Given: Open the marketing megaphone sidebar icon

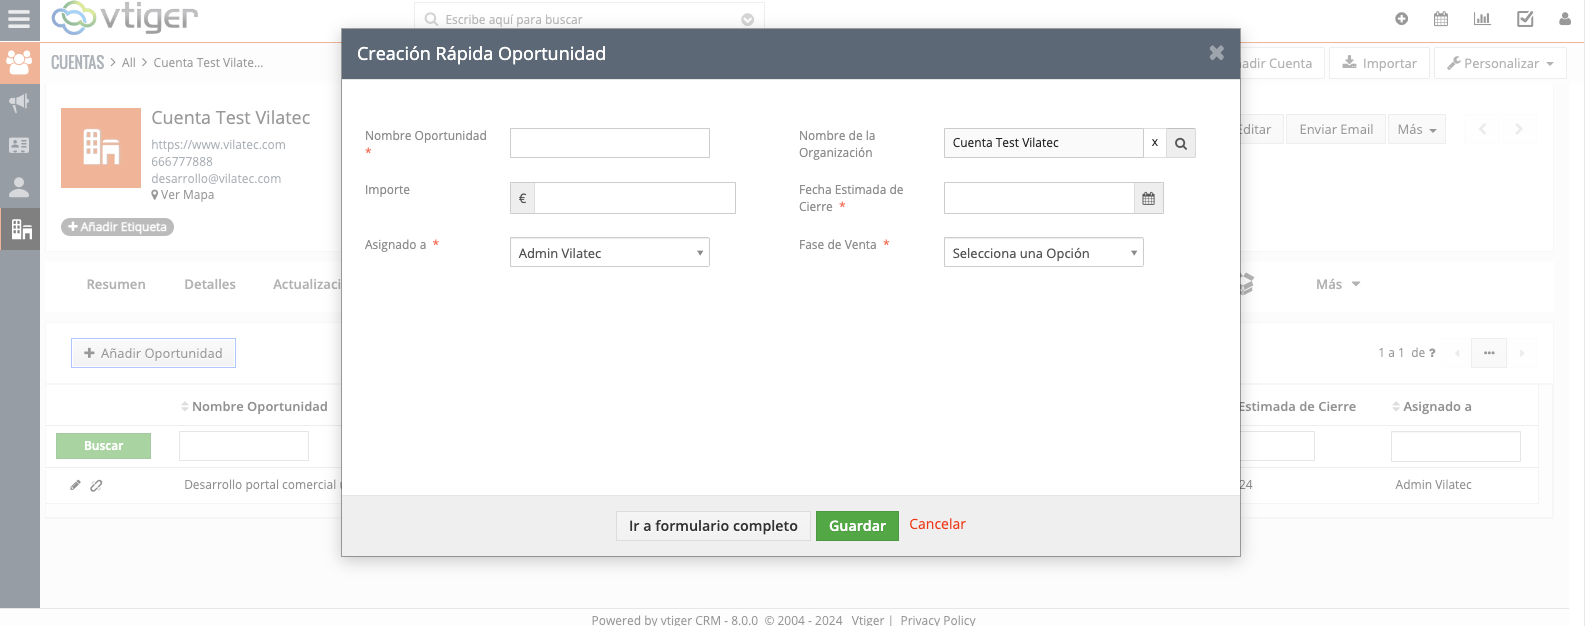Looking at the screenshot, I should pyautogui.click(x=19, y=103).
